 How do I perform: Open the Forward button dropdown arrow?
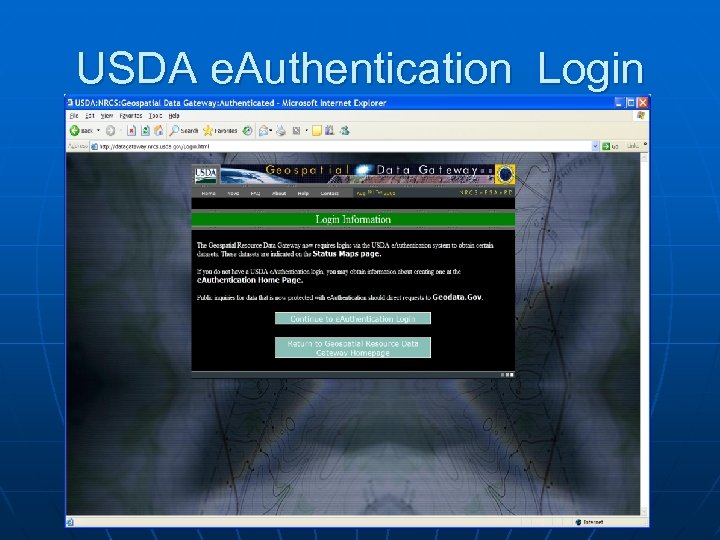click(x=120, y=131)
